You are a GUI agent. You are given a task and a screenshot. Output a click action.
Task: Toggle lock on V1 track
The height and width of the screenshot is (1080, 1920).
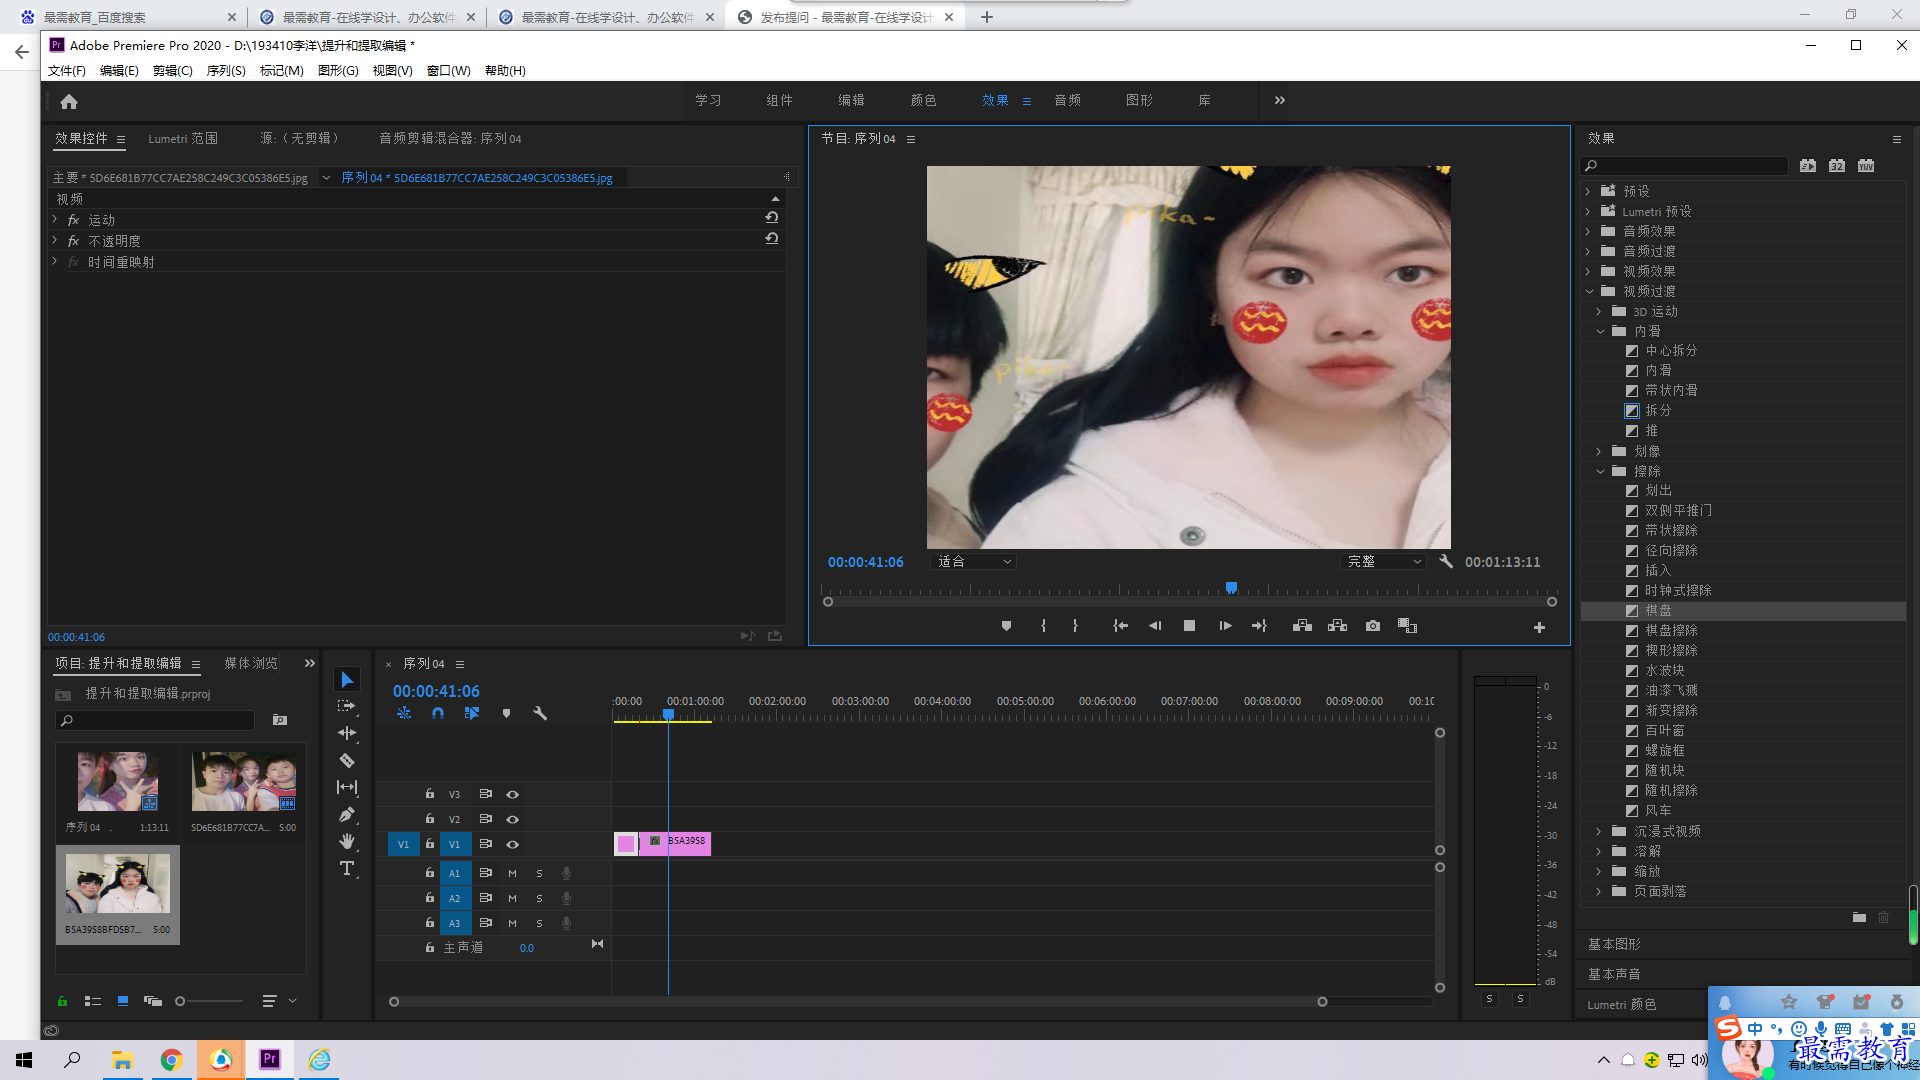point(430,844)
